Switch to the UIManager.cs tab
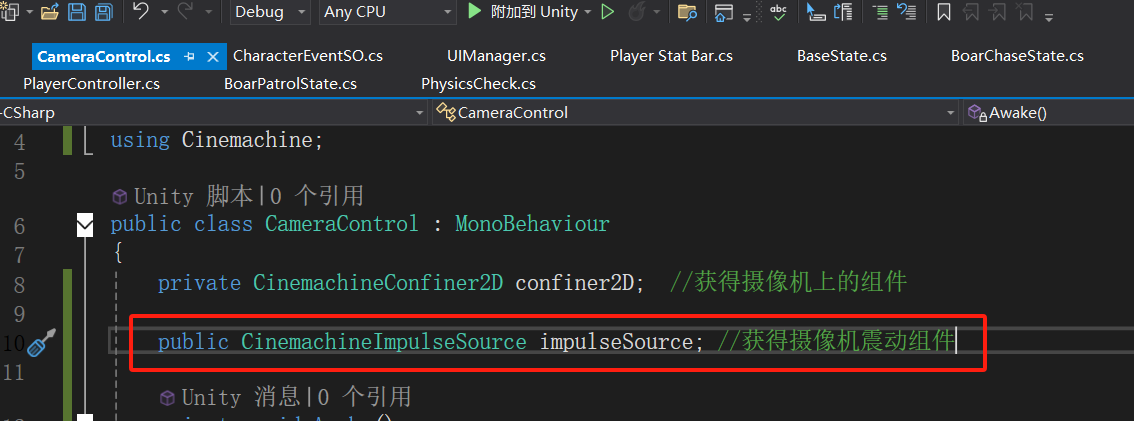1134x421 pixels. coord(496,56)
